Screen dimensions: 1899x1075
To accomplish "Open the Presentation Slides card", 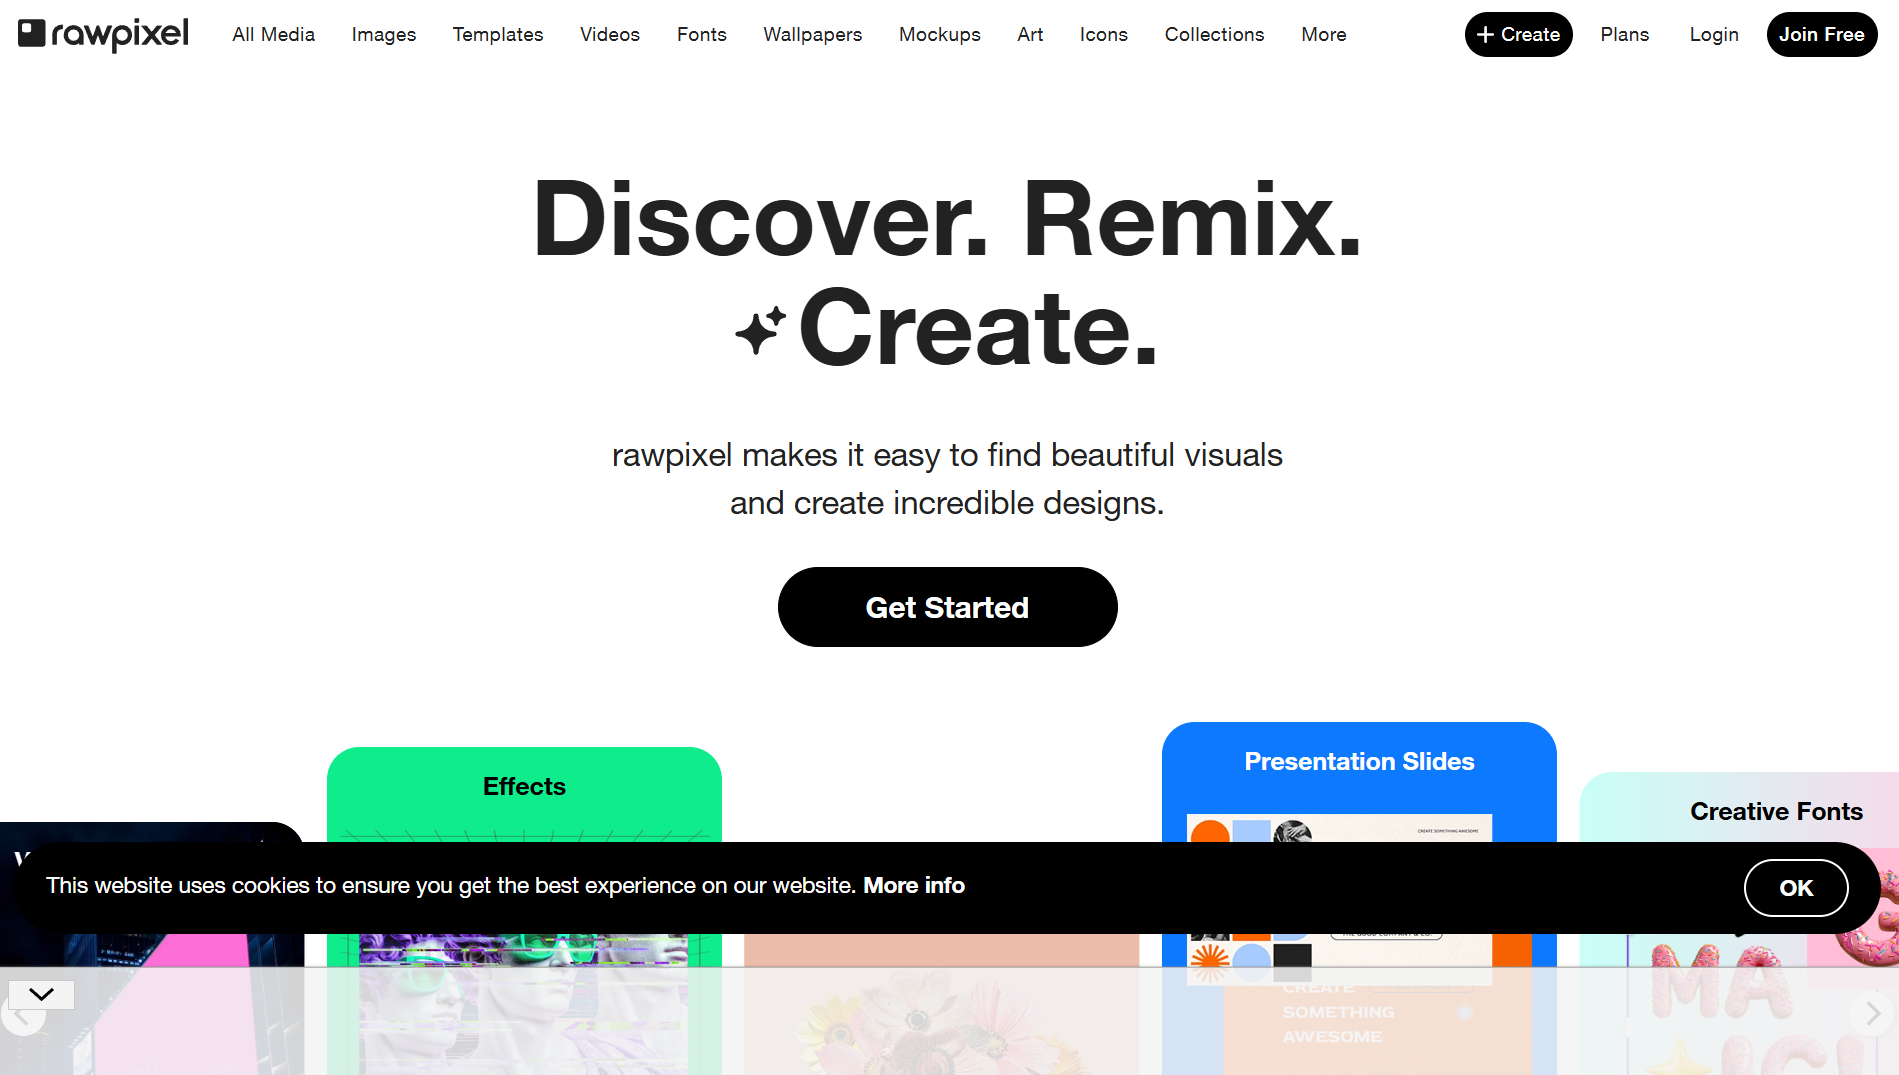I will [x=1359, y=782].
